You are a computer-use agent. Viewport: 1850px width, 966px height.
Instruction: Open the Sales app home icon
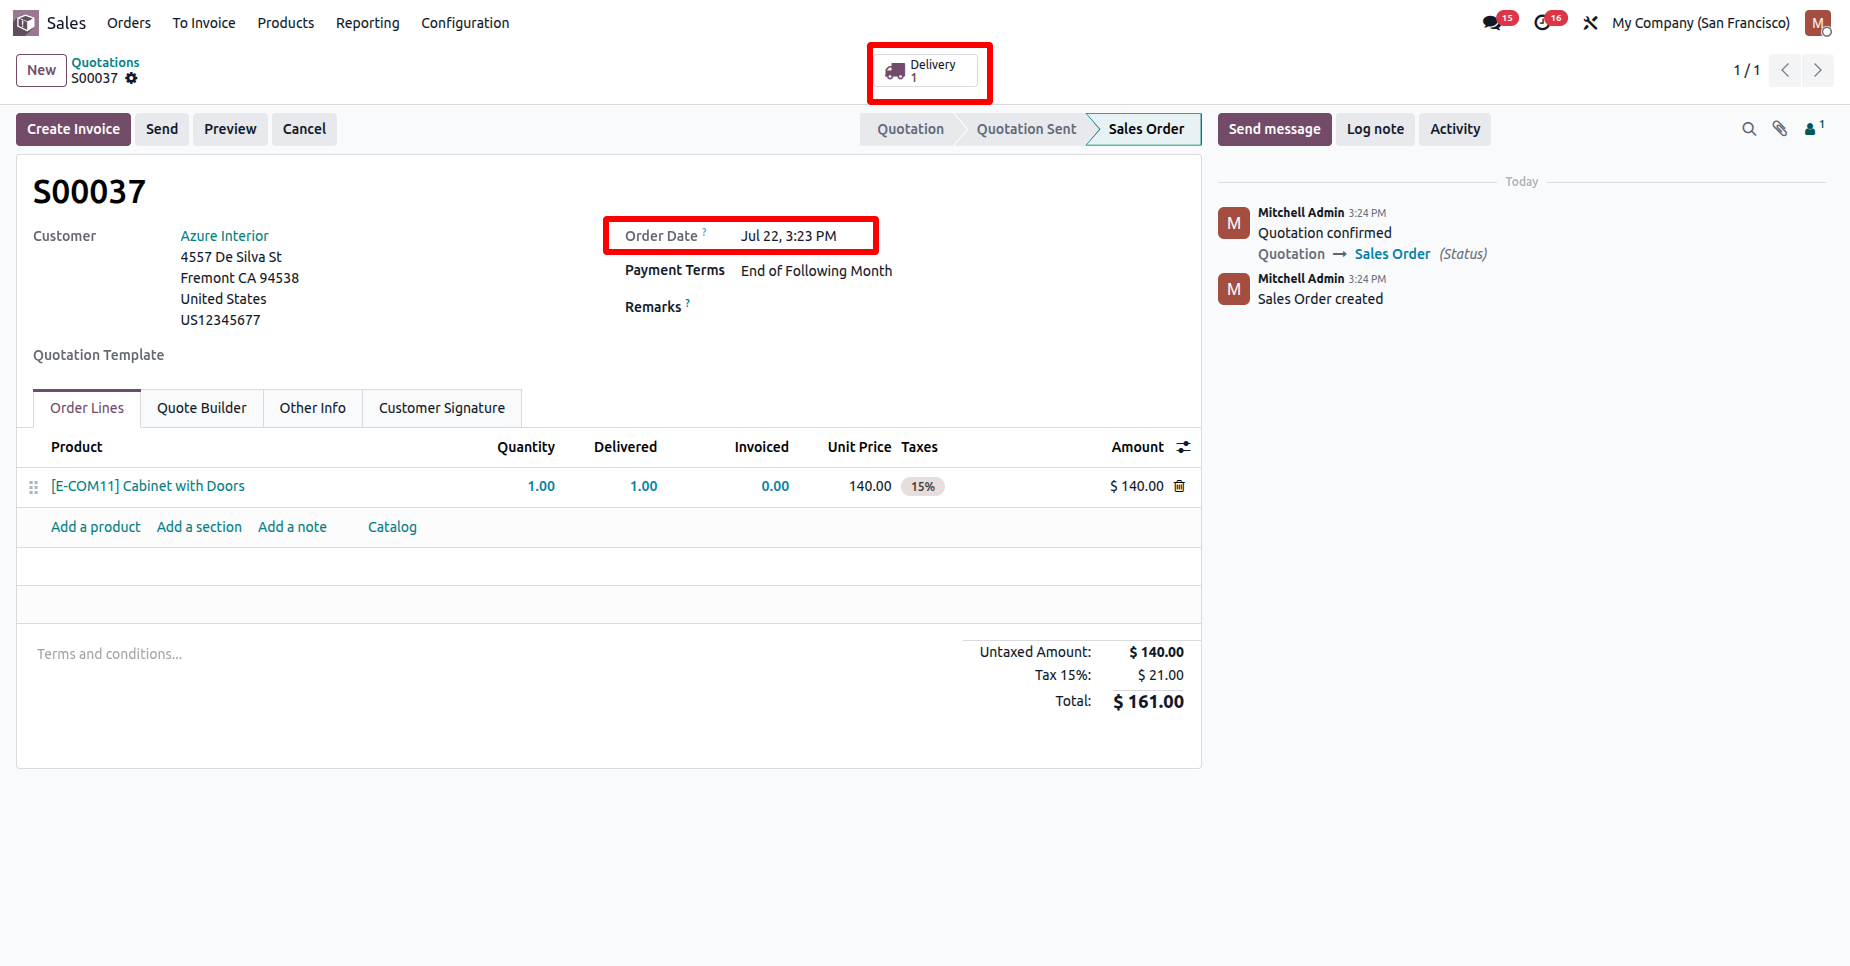[x=26, y=22]
